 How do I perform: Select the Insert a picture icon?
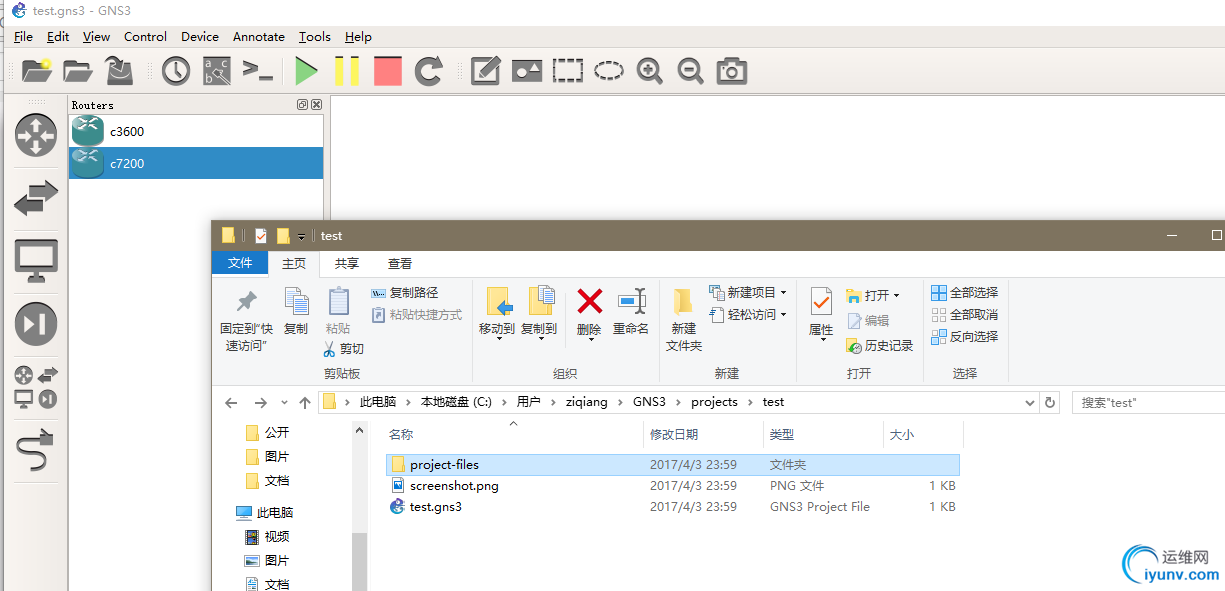click(x=527, y=71)
